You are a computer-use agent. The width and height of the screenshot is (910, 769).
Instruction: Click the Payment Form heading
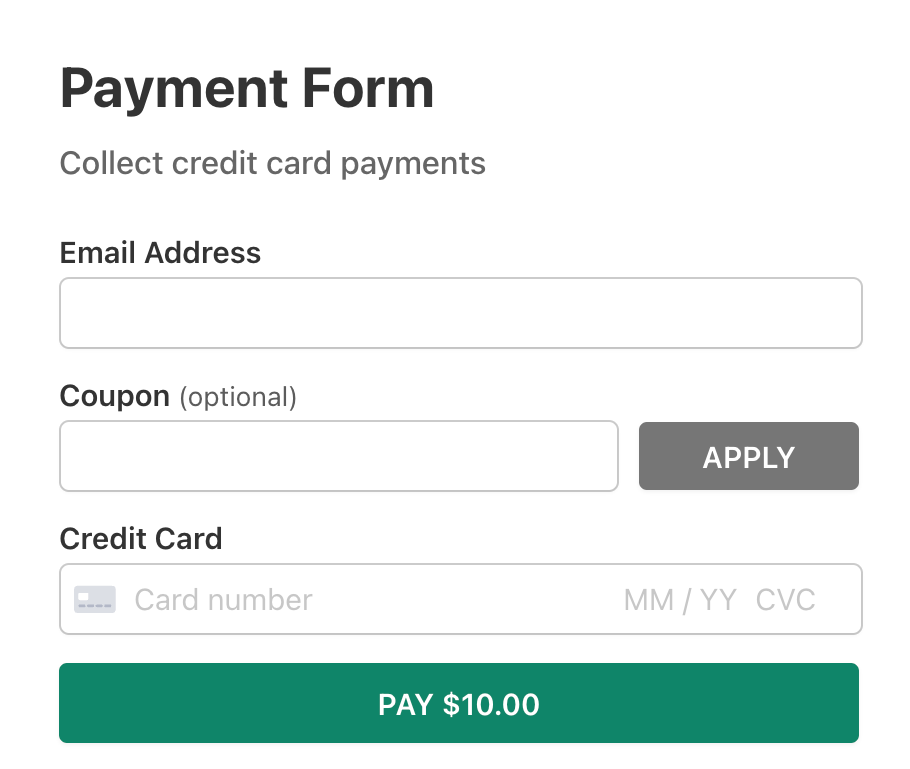pyautogui.click(x=247, y=88)
